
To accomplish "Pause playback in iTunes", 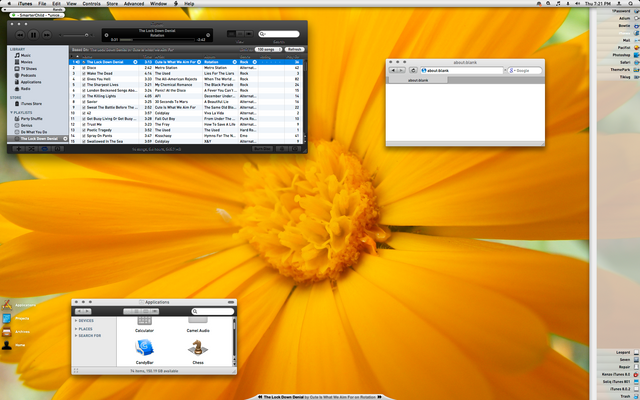I will [32, 35].
